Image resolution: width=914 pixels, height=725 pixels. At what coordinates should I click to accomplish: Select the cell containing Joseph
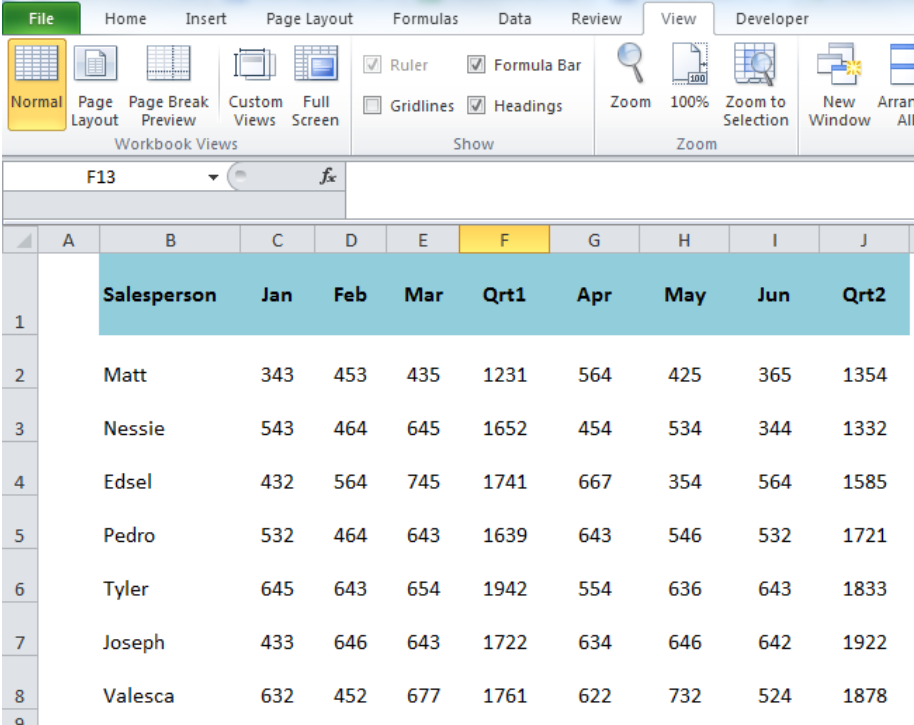(x=170, y=630)
